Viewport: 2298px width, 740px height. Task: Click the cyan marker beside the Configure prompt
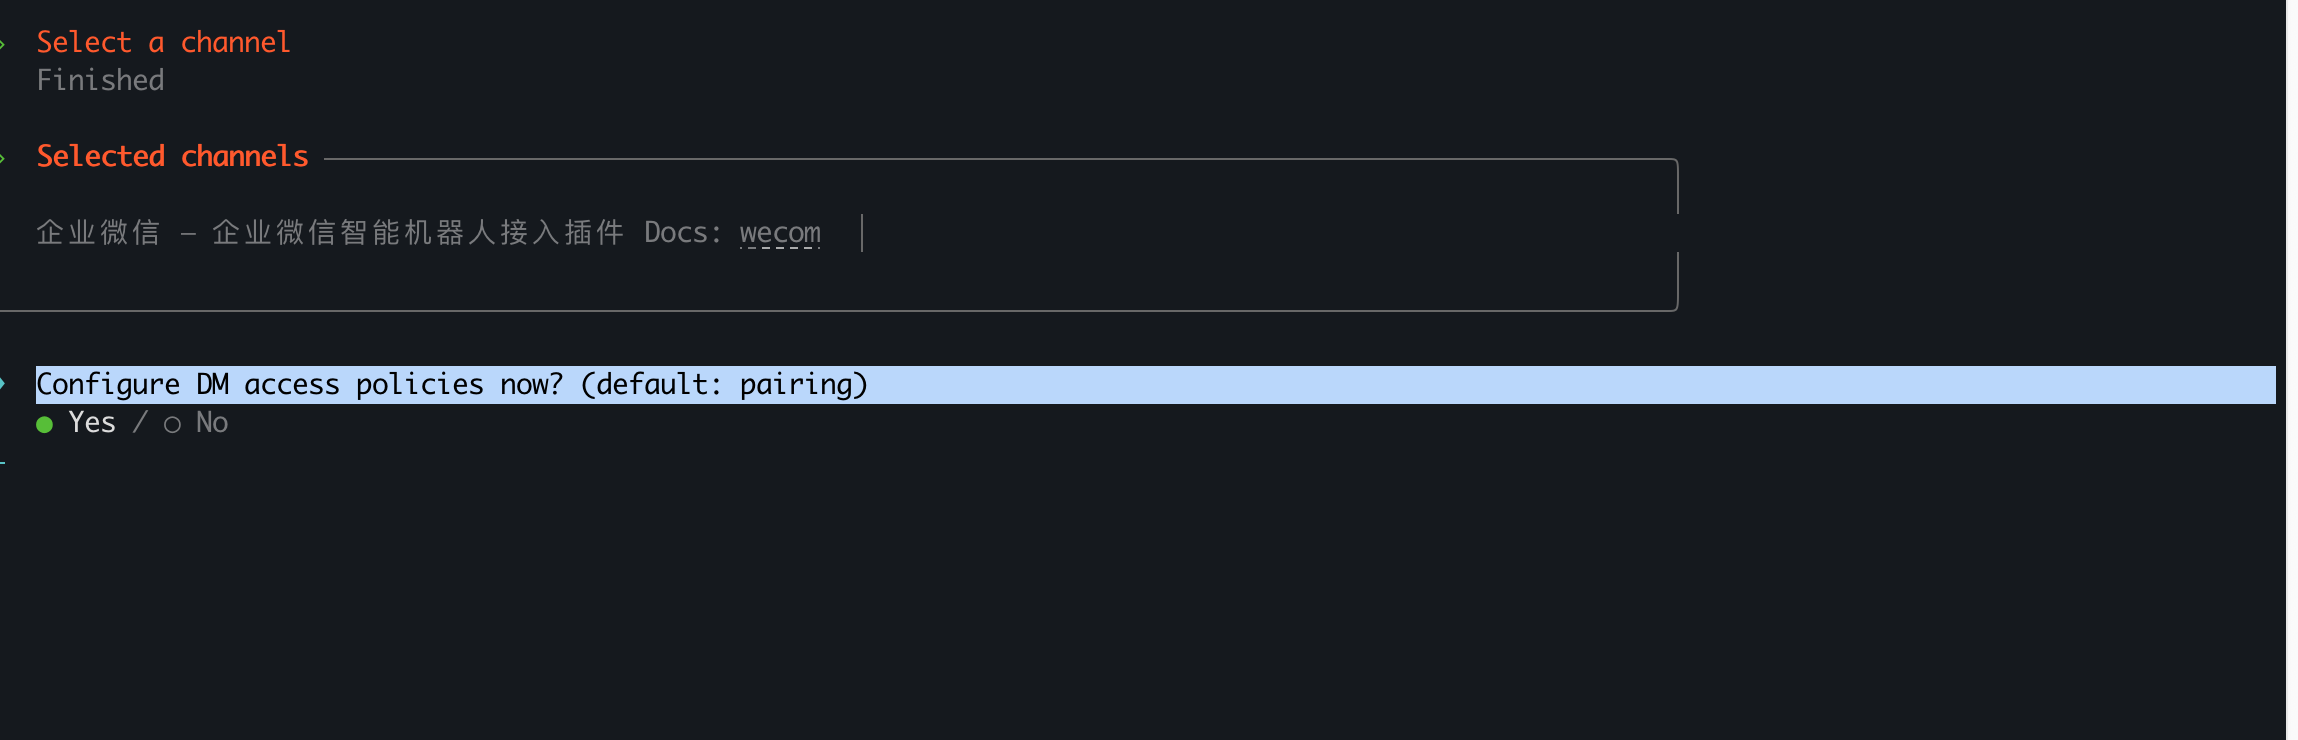point(3,384)
